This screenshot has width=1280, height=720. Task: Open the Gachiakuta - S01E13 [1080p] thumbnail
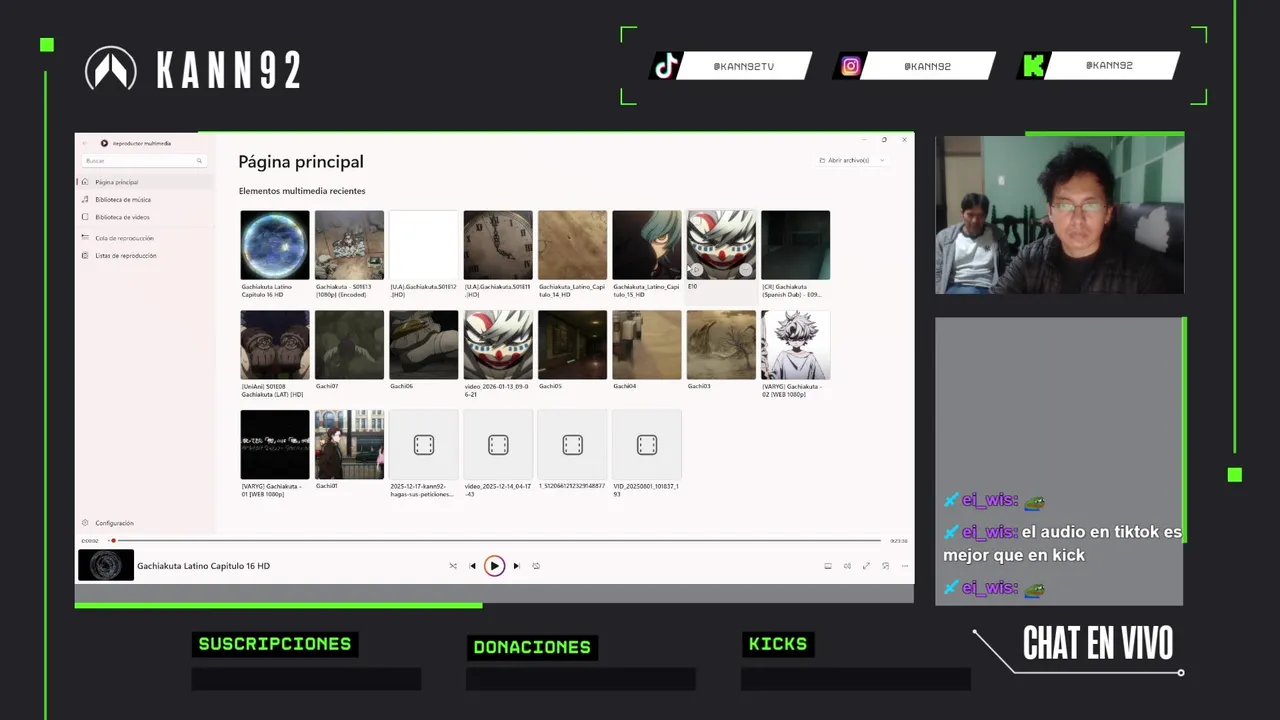pos(349,245)
